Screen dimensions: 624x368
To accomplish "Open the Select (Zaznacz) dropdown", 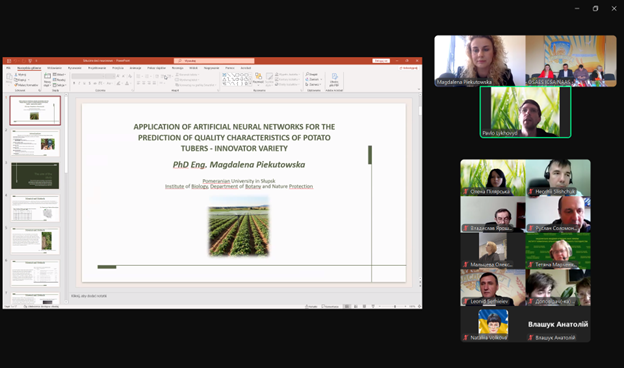I will [314, 84].
